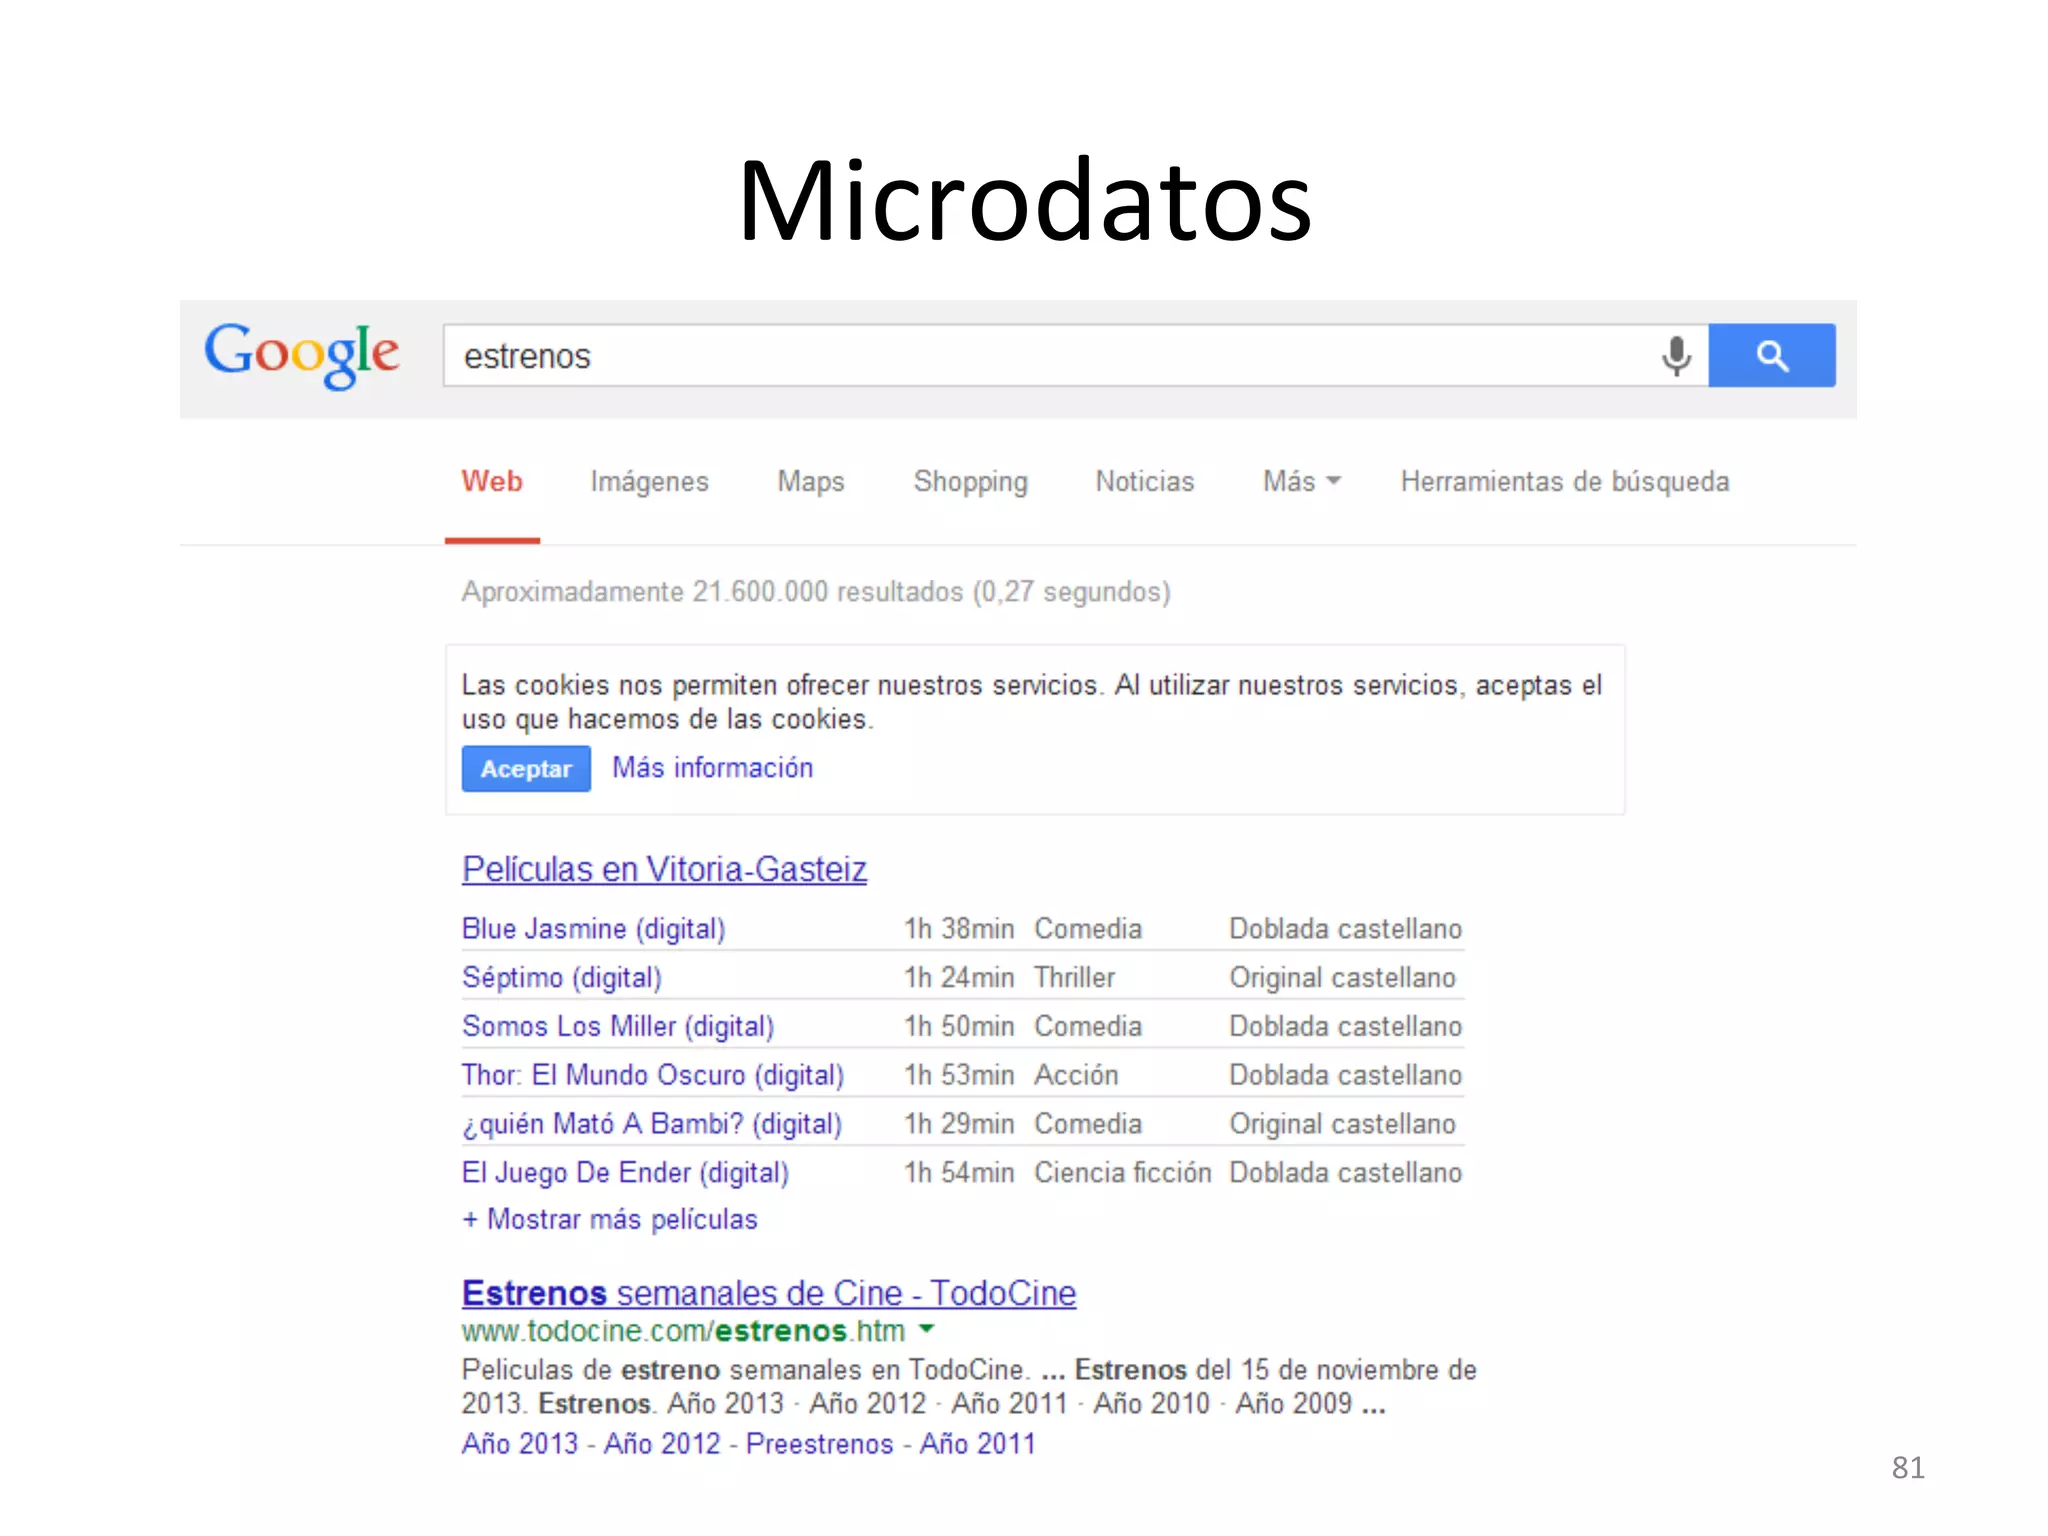Open the Más información link
This screenshot has width=2048, height=1536.
tap(713, 768)
